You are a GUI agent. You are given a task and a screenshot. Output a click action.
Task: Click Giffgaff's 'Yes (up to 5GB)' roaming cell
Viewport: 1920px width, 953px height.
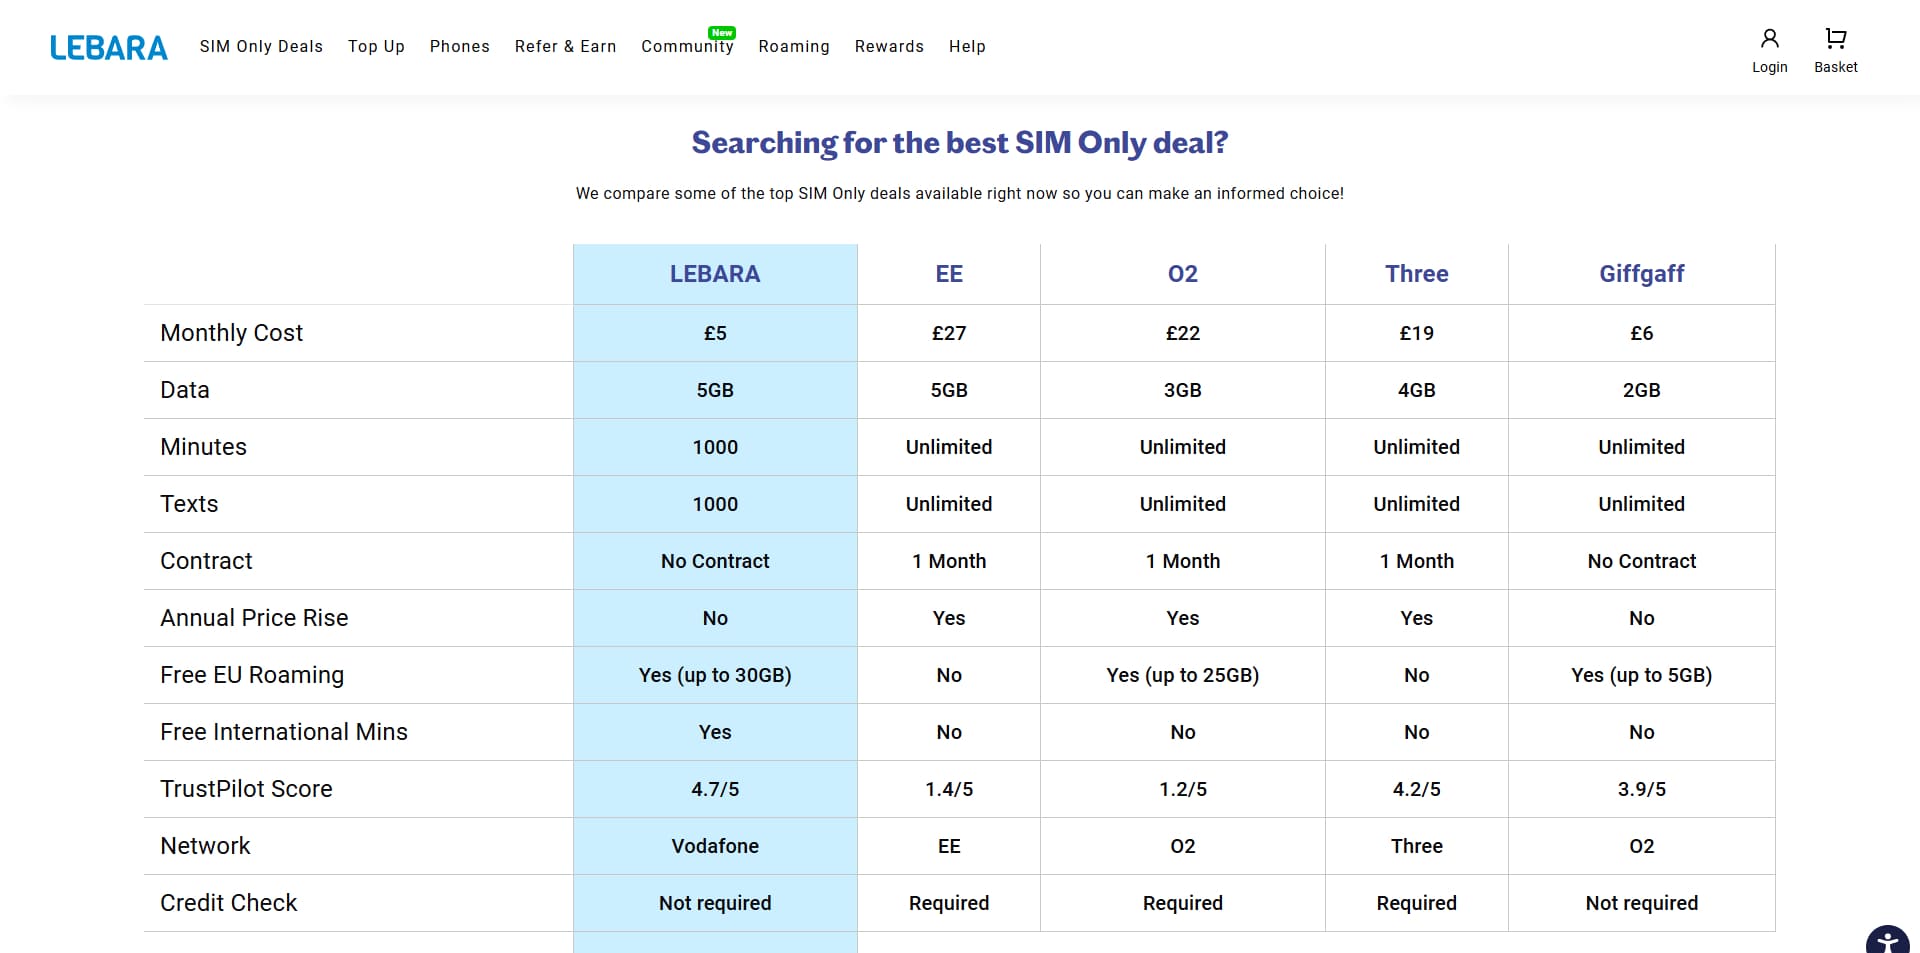[x=1642, y=675]
